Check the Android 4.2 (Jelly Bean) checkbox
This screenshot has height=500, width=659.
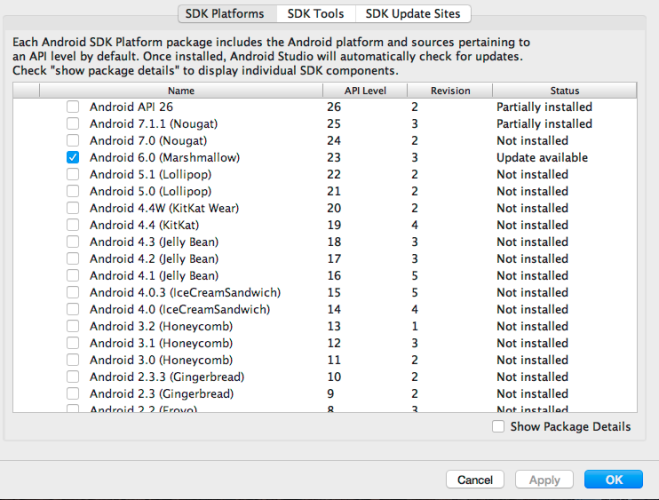click(x=73, y=258)
